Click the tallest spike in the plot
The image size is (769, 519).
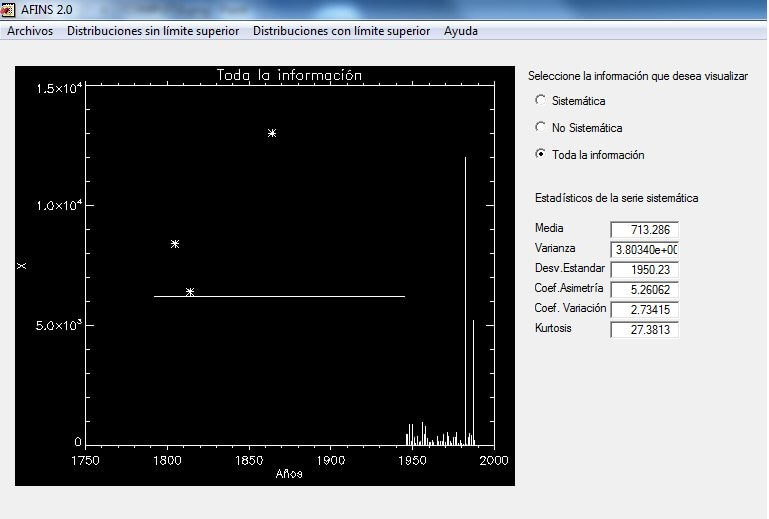(x=465, y=300)
